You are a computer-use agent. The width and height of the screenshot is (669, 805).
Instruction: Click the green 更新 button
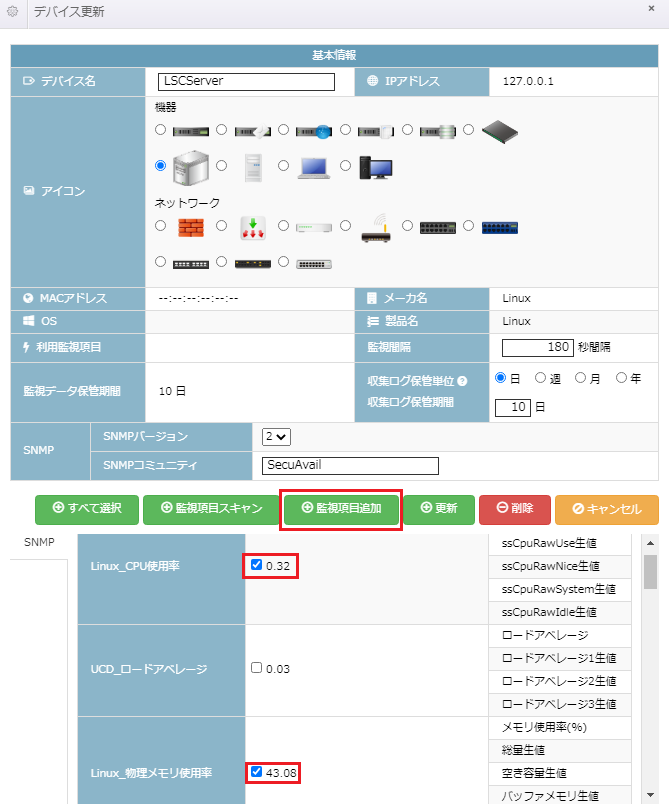click(439, 509)
